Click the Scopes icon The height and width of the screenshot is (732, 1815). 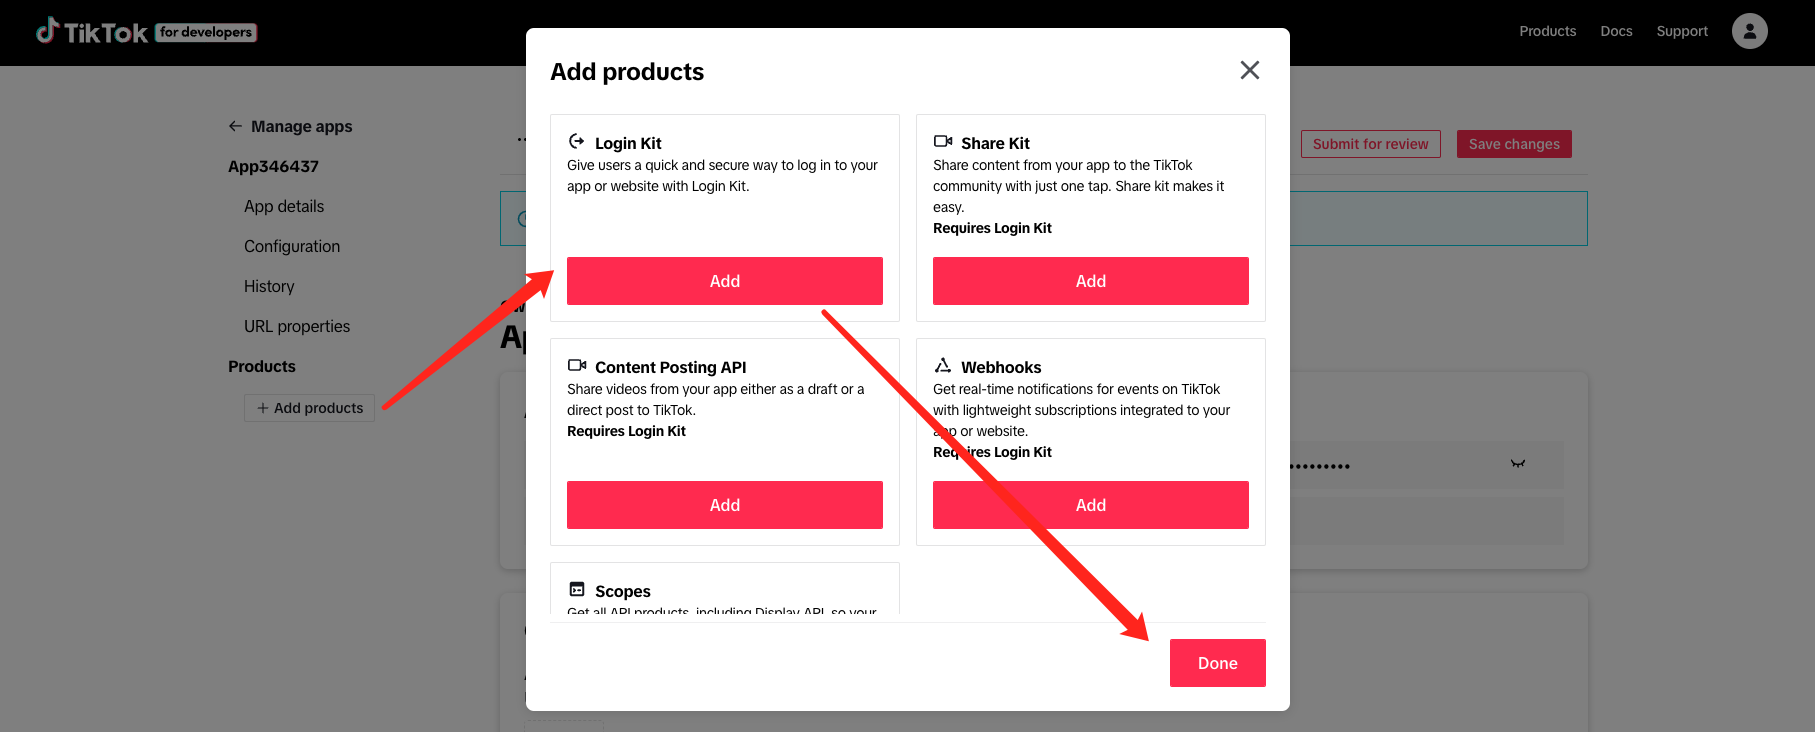[x=577, y=590]
